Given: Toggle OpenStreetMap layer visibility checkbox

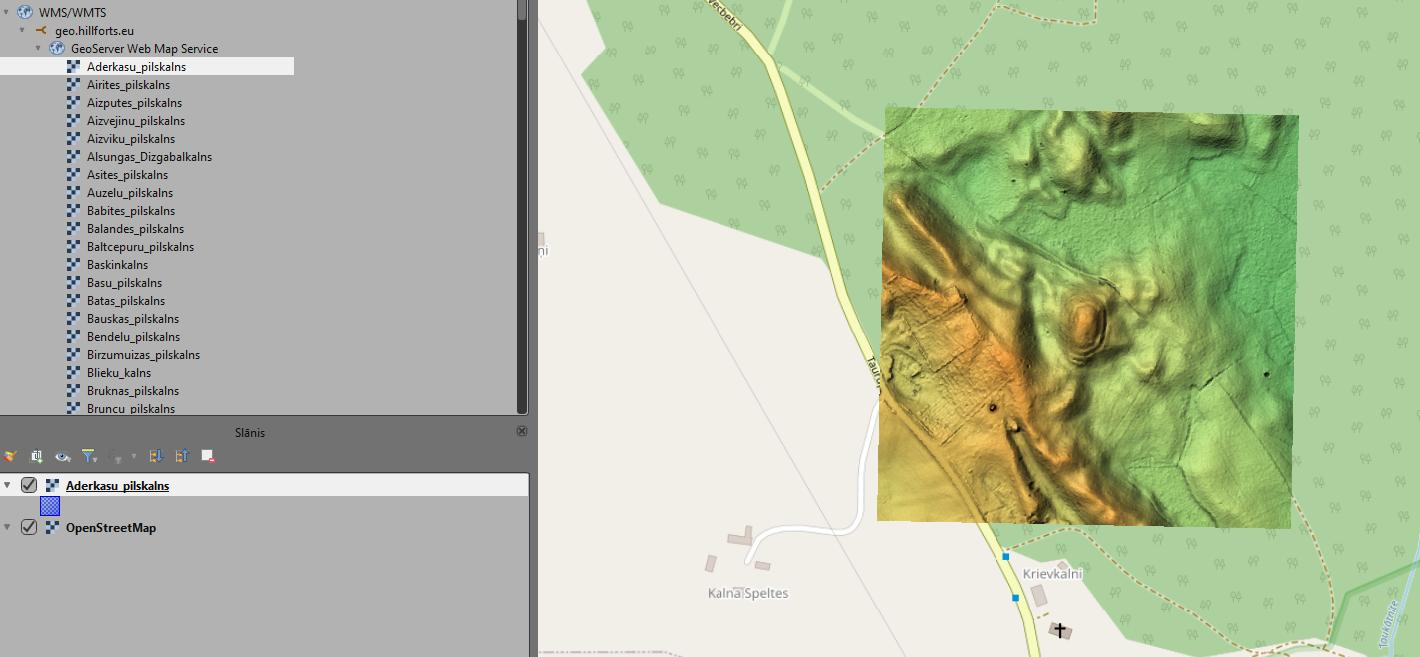Looking at the screenshot, I should [29, 527].
